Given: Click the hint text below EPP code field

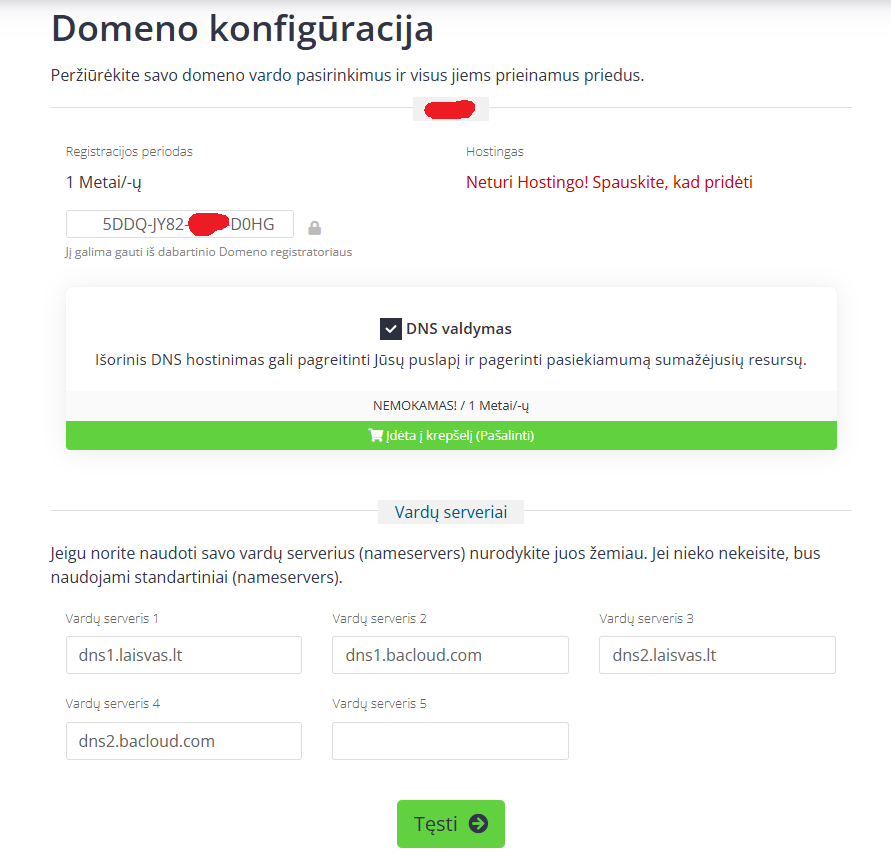Looking at the screenshot, I should pos(209,252).
